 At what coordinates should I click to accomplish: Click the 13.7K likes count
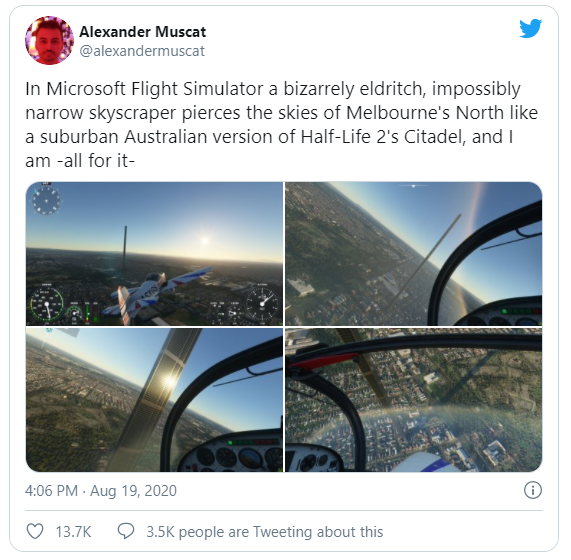73,532
